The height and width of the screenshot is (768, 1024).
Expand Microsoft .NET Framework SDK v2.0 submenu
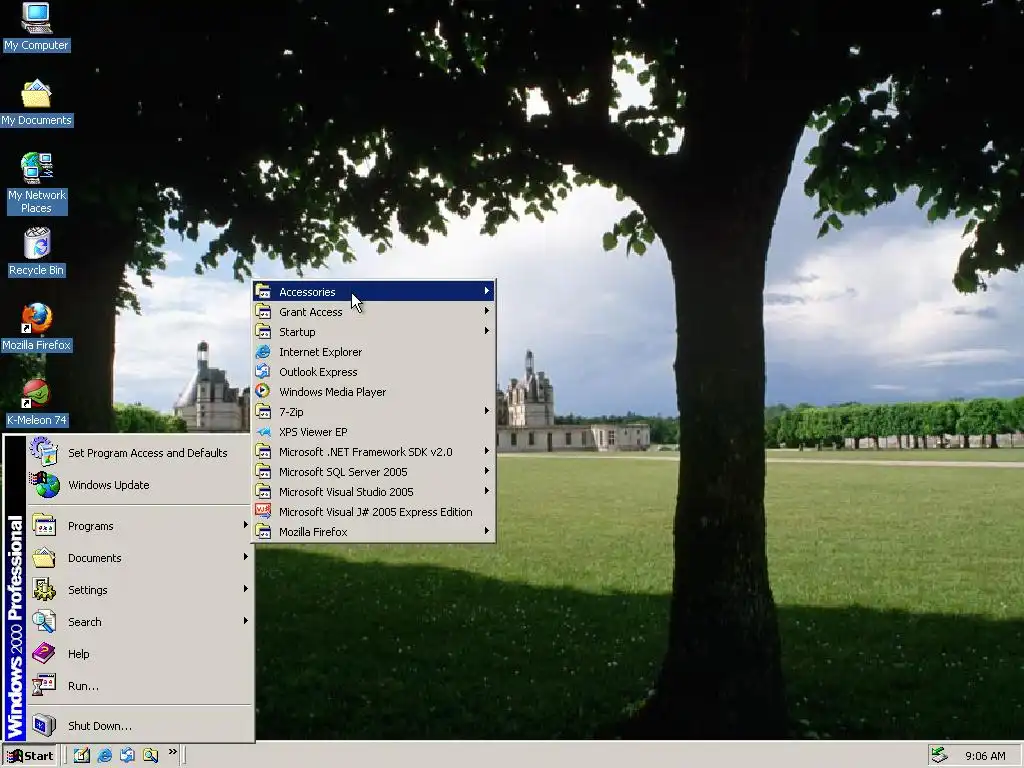(x=487, y=451)
